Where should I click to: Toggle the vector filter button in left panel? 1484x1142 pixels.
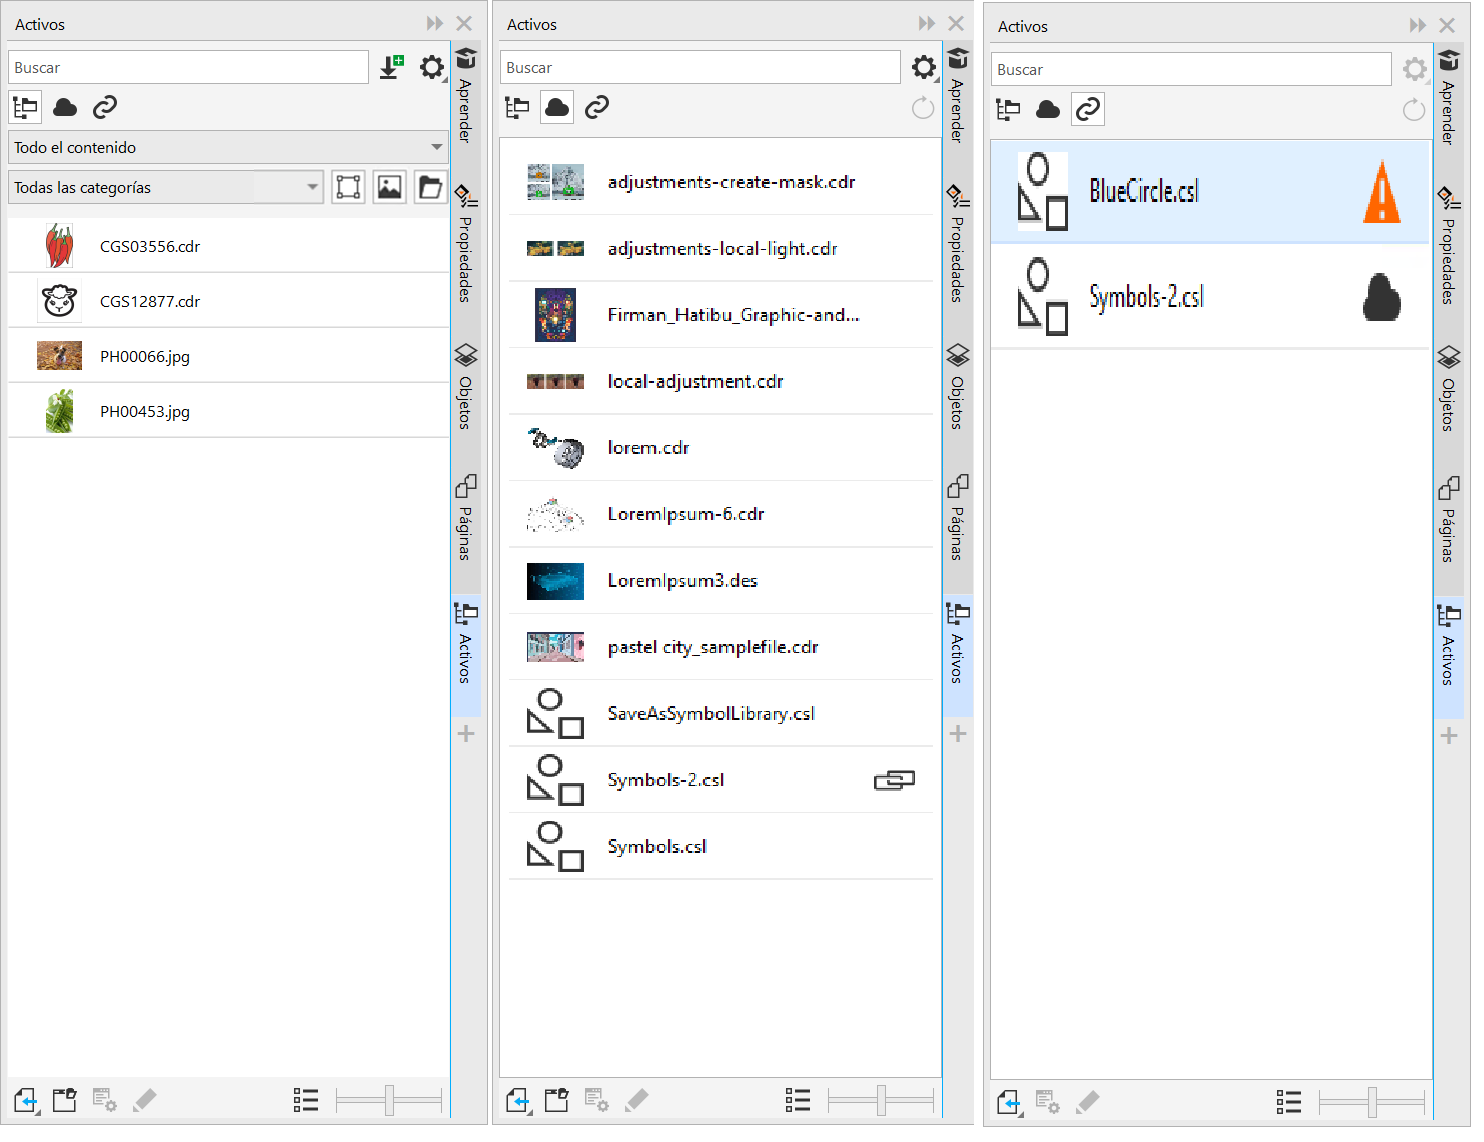tap(348, 187)
